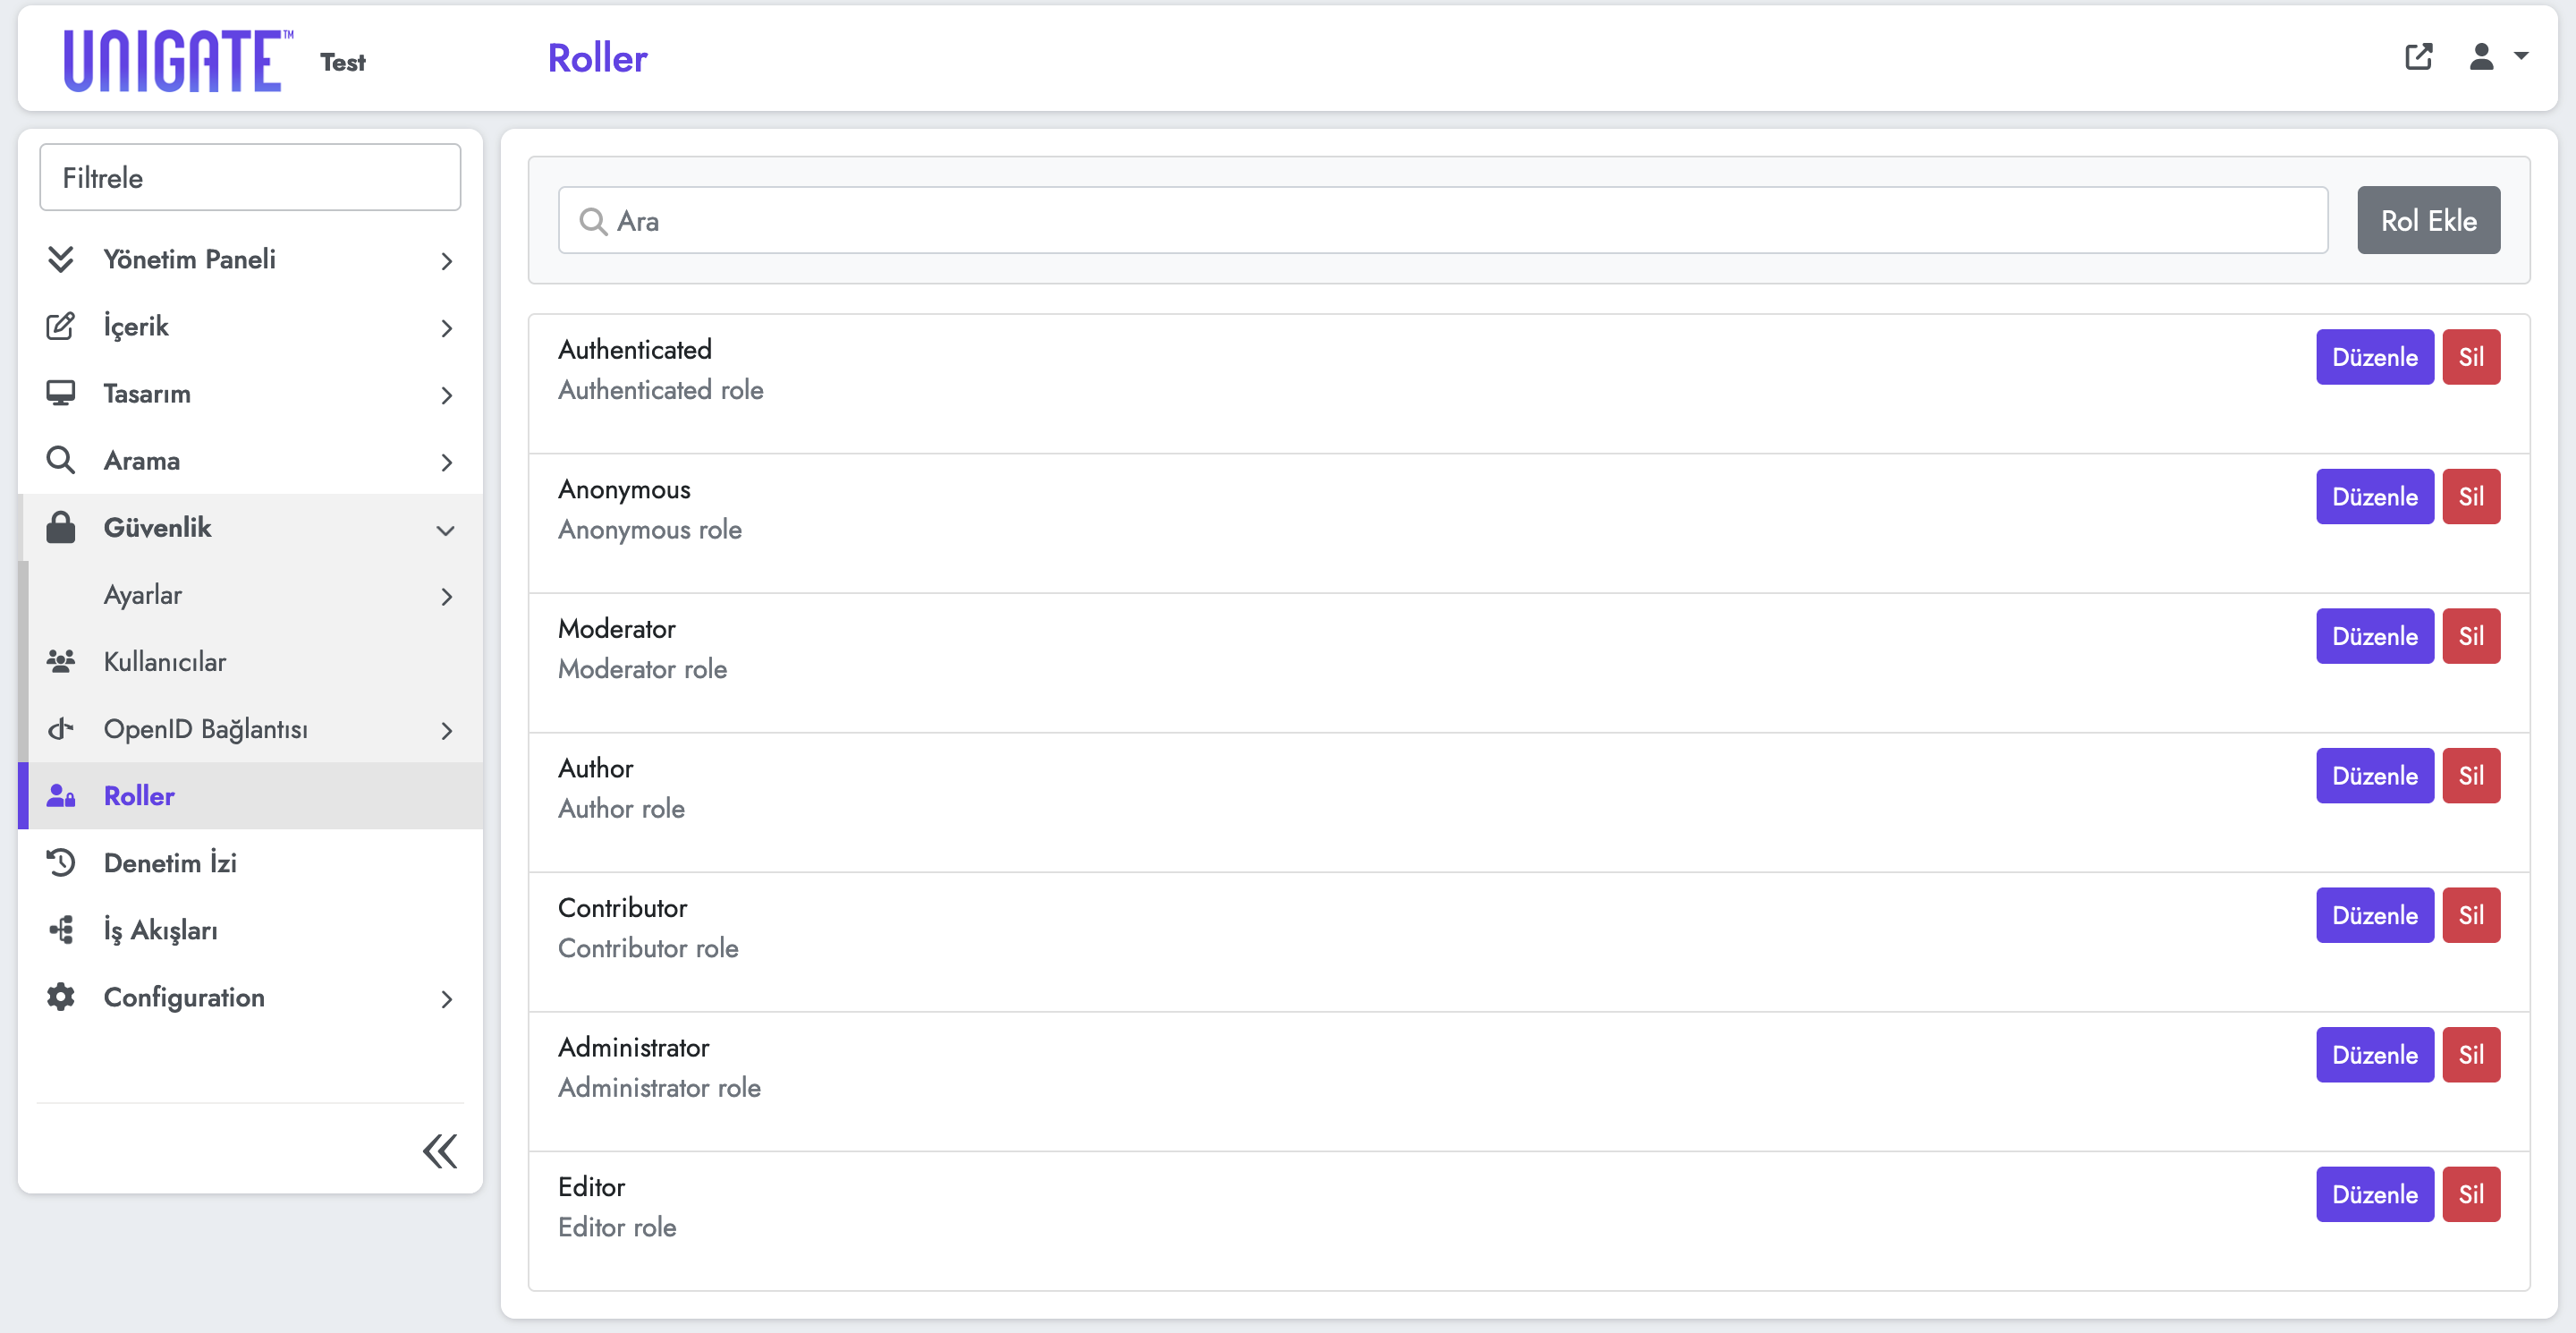This screenshot has height=1333, width=2576.
Task: Edit the Contributor role with Düzenle
Action: click(2374, 915)
